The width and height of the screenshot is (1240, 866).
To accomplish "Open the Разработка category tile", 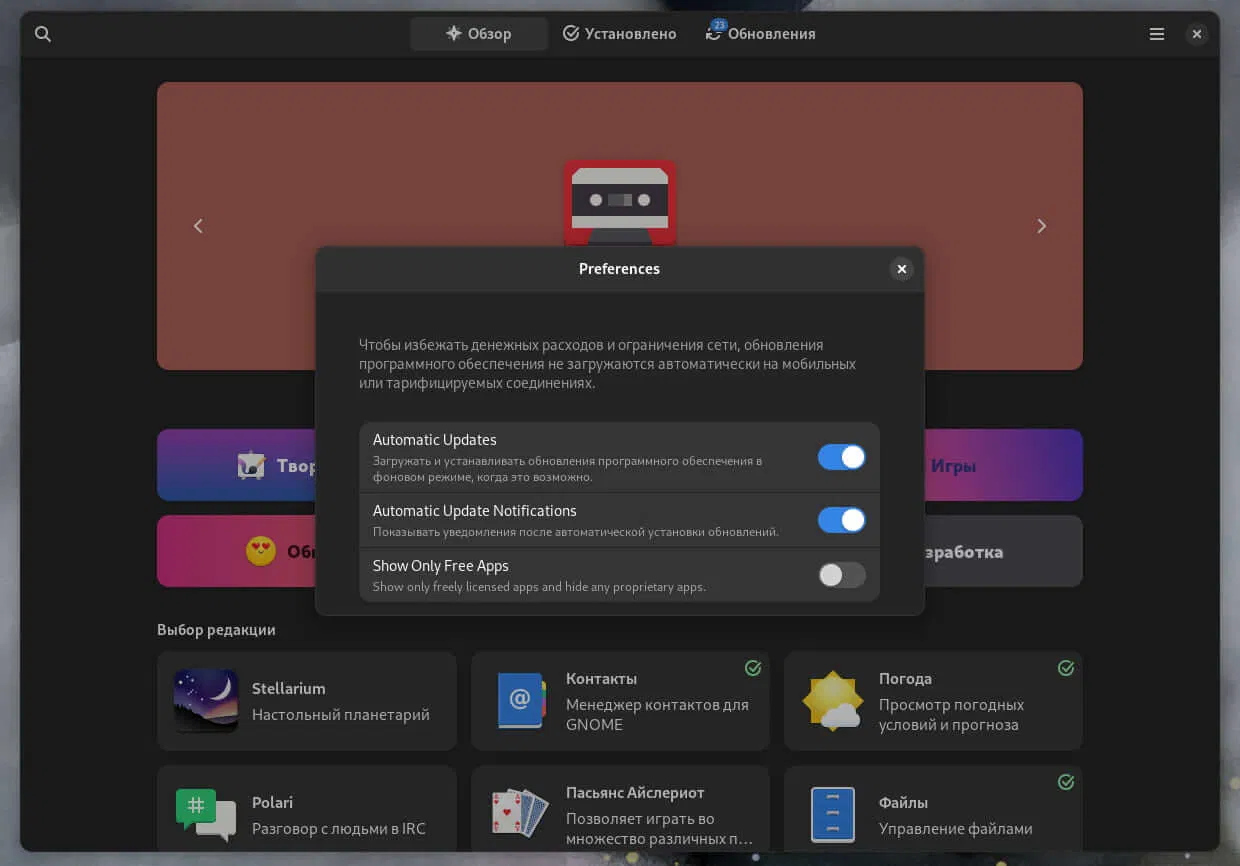I will click(x=1003, y=551).
